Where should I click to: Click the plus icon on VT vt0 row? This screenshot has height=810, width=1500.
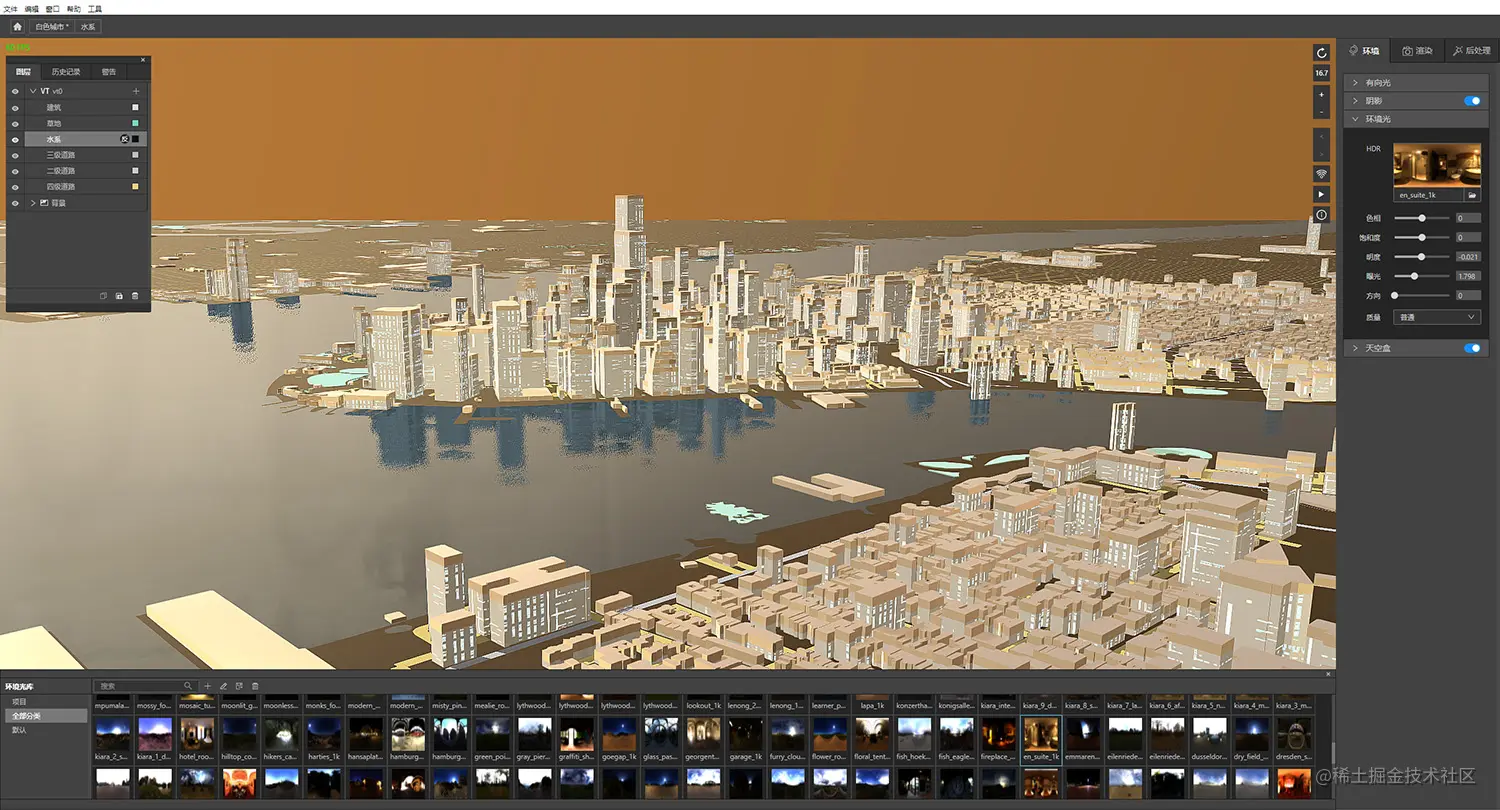coord(136,91)
